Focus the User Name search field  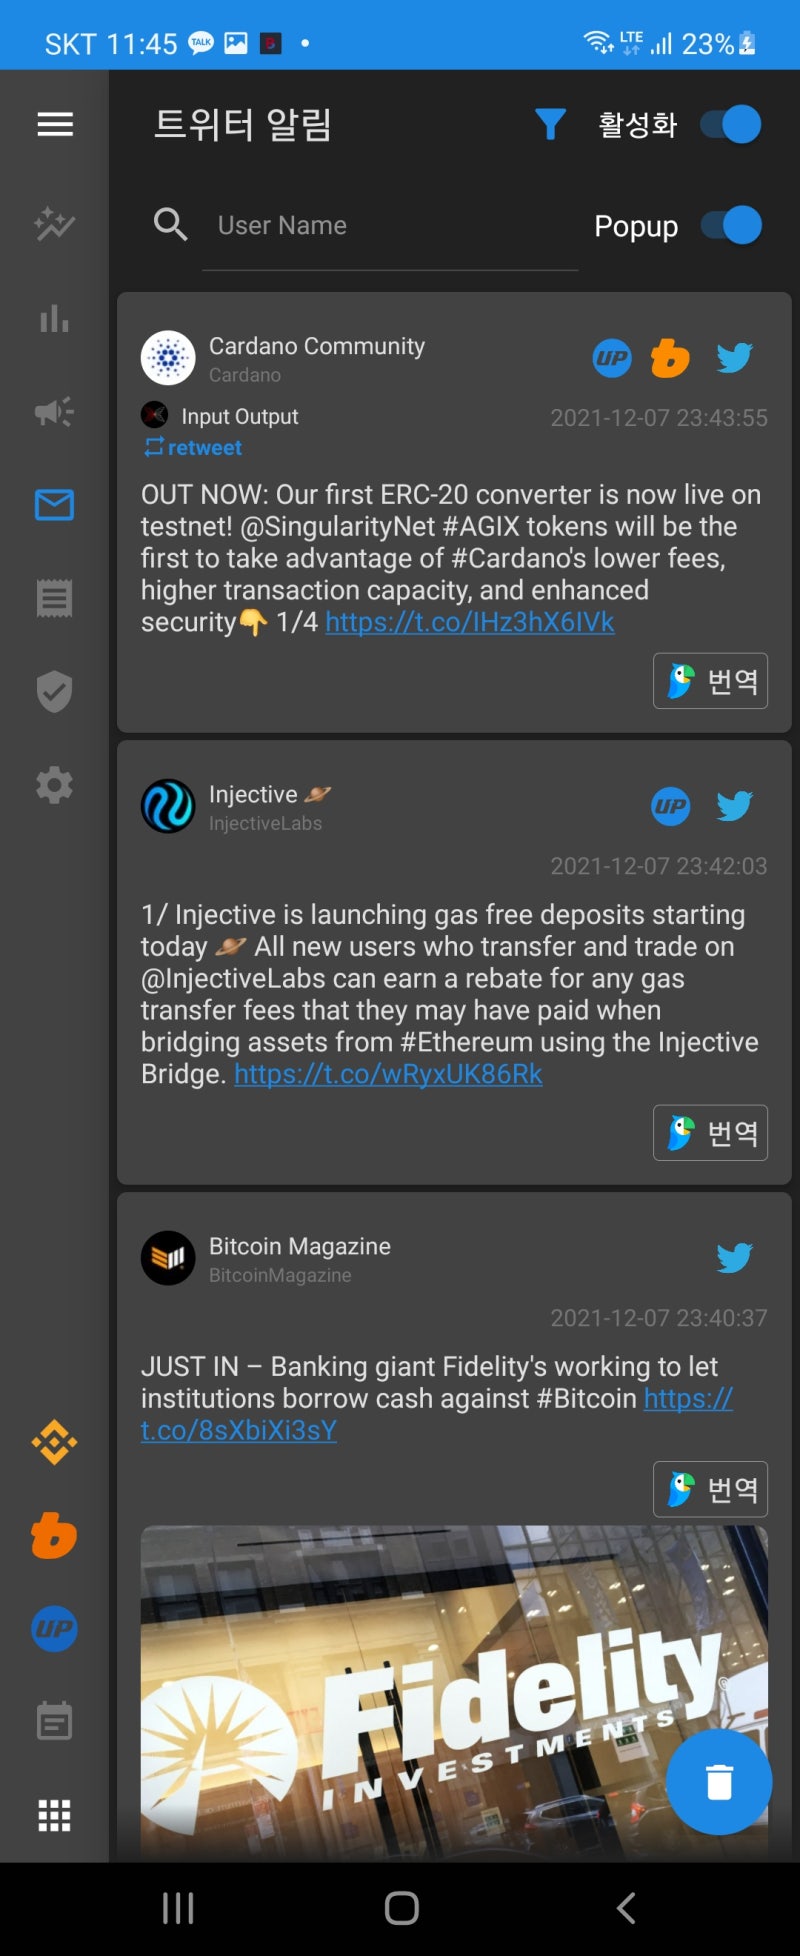(390, 226)
